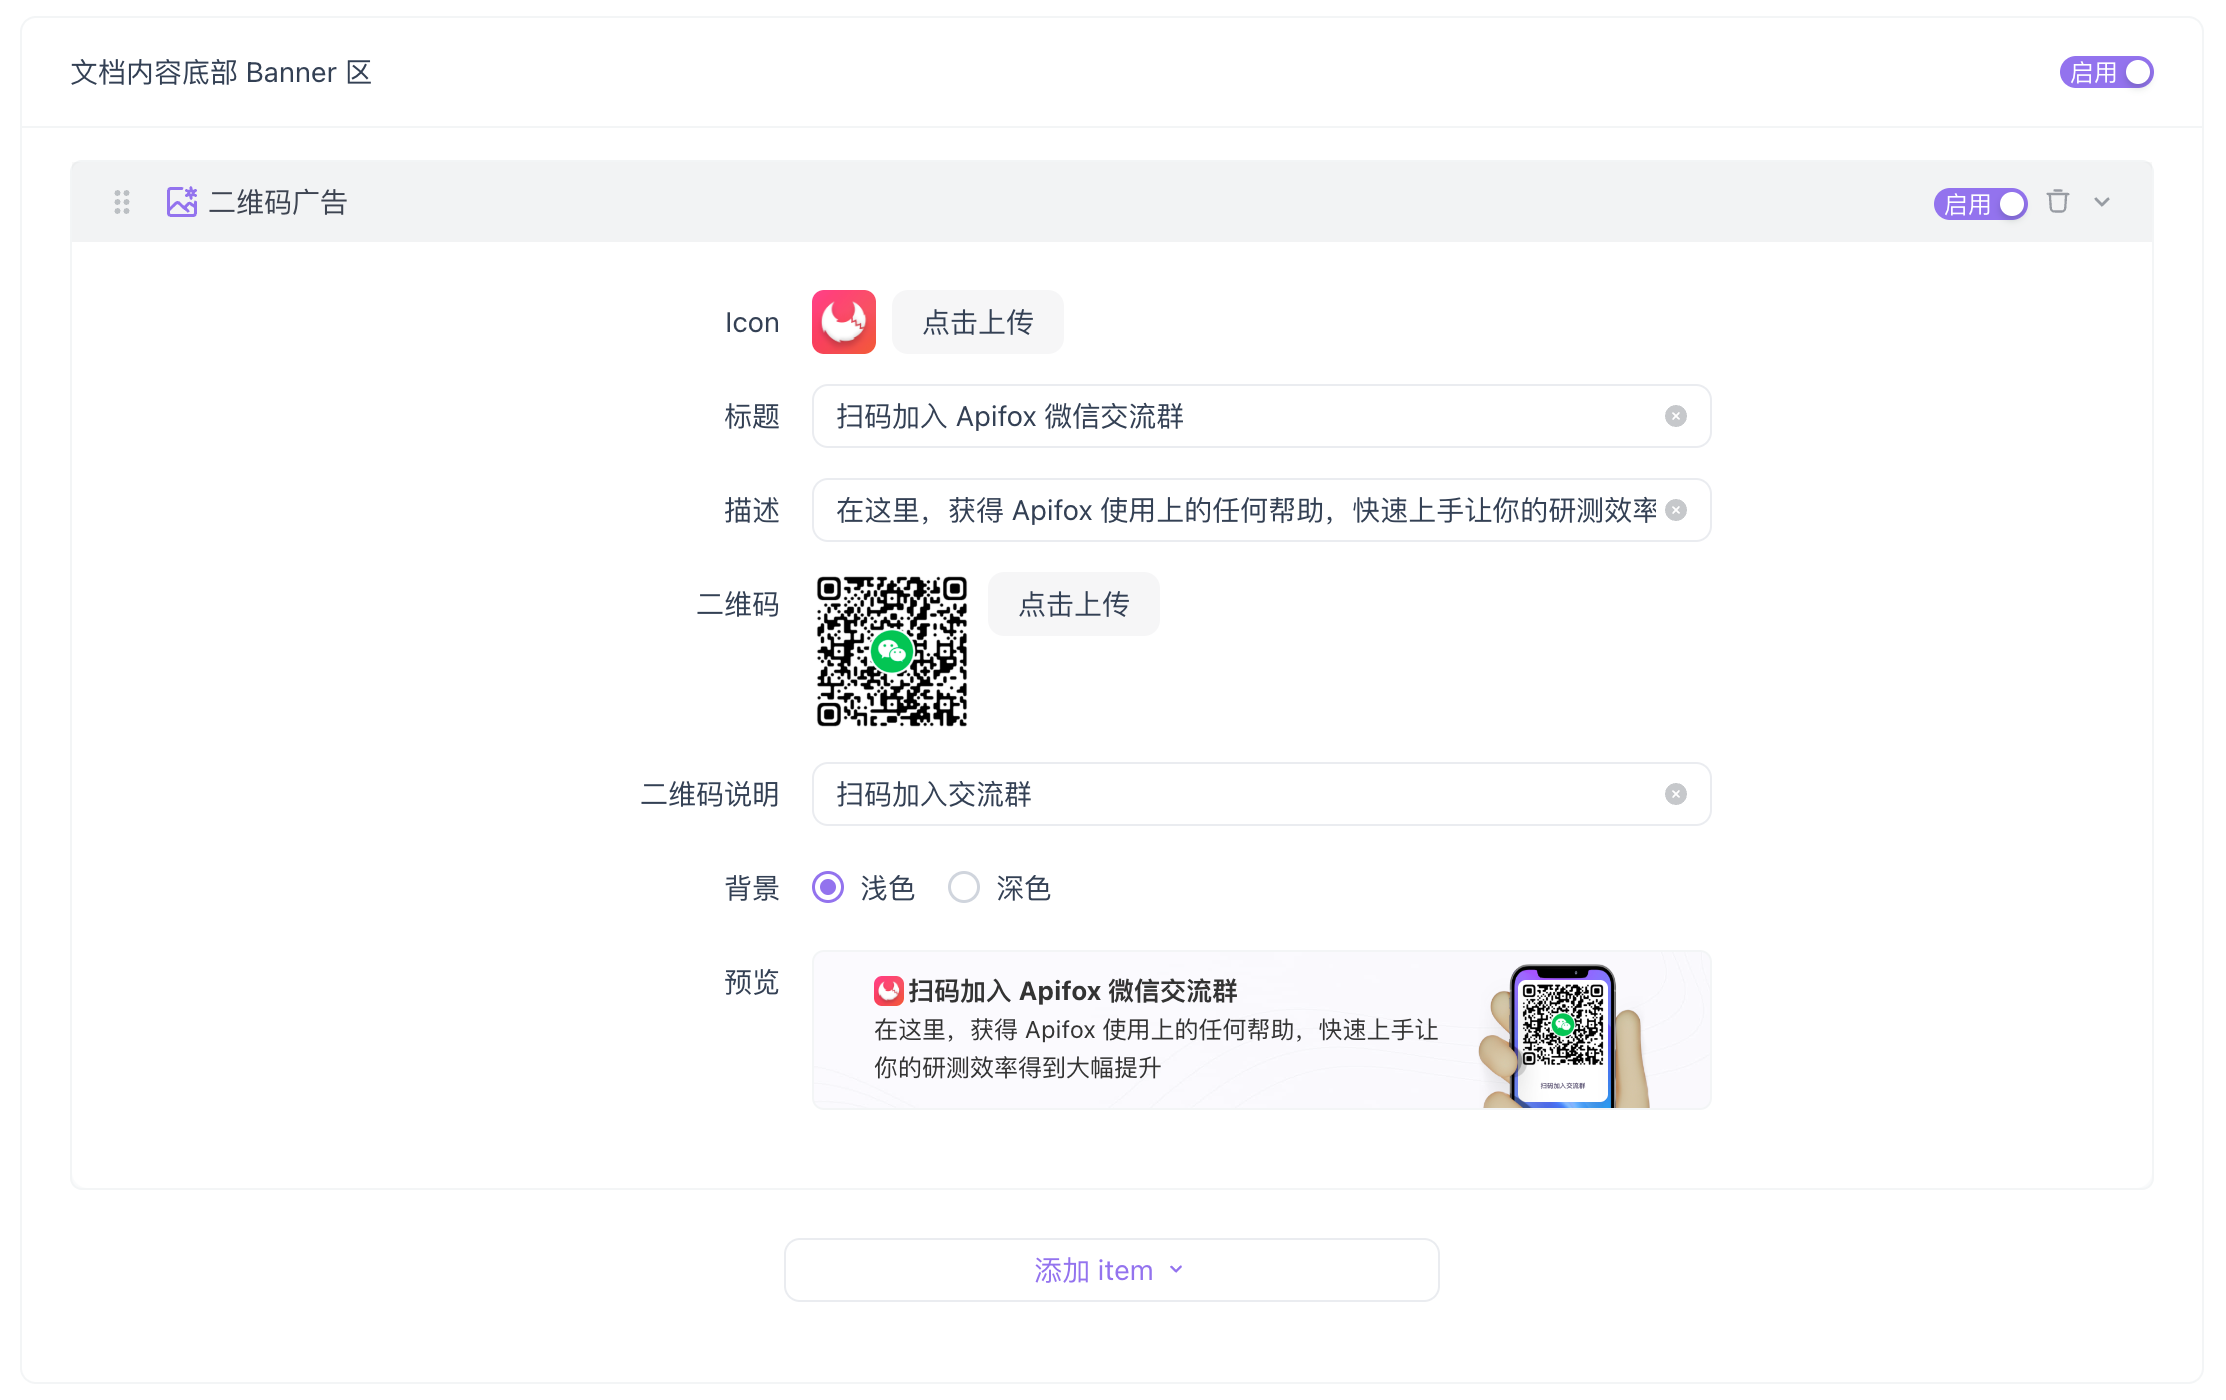Screen dimensions: 2226x1400
Task: Click the drag handle beside 二维码广告
Action: coord(121,202)
